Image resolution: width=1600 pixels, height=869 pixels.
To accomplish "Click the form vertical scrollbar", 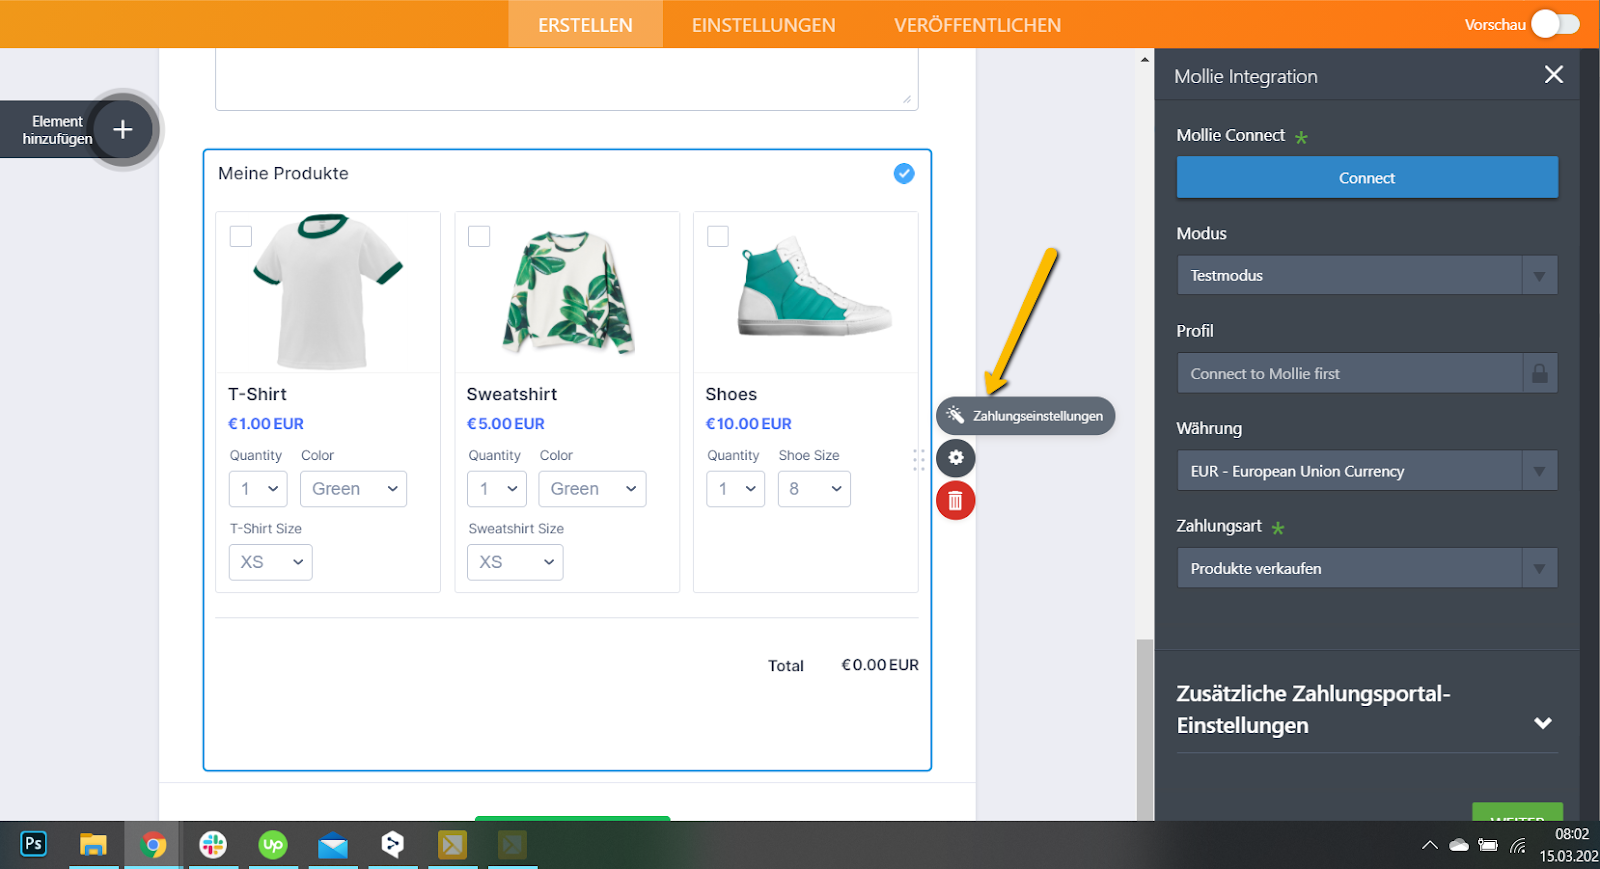I will 1145,728.
